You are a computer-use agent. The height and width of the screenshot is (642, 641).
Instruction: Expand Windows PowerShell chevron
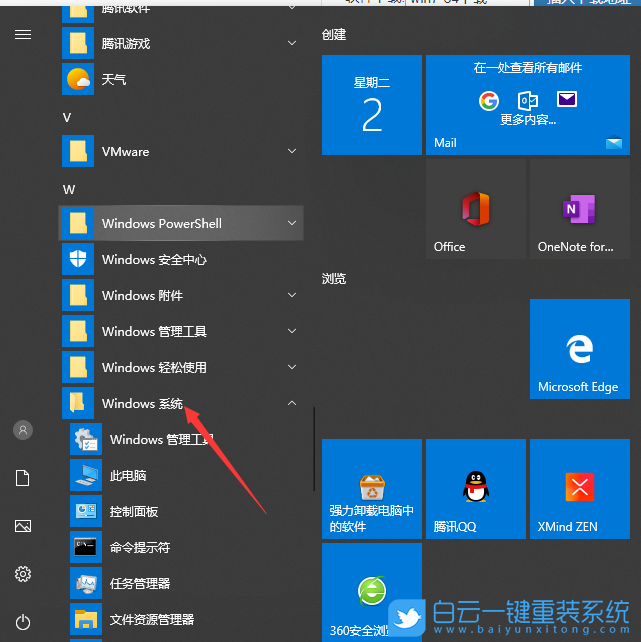(x=292, y=223)
